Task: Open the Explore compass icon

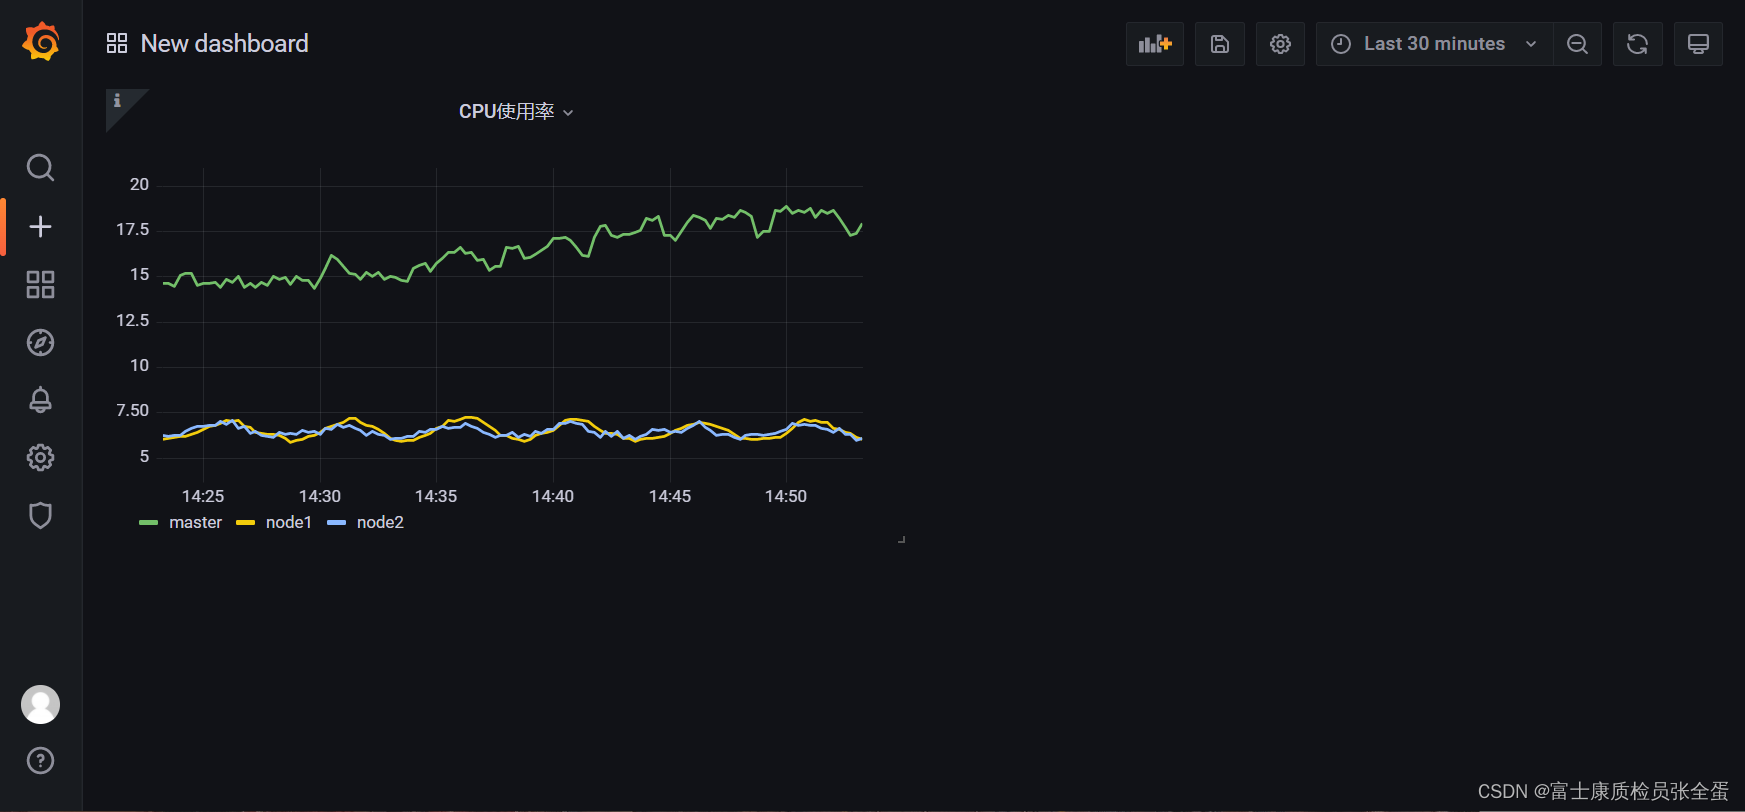Action: click(x=40, y=343)
